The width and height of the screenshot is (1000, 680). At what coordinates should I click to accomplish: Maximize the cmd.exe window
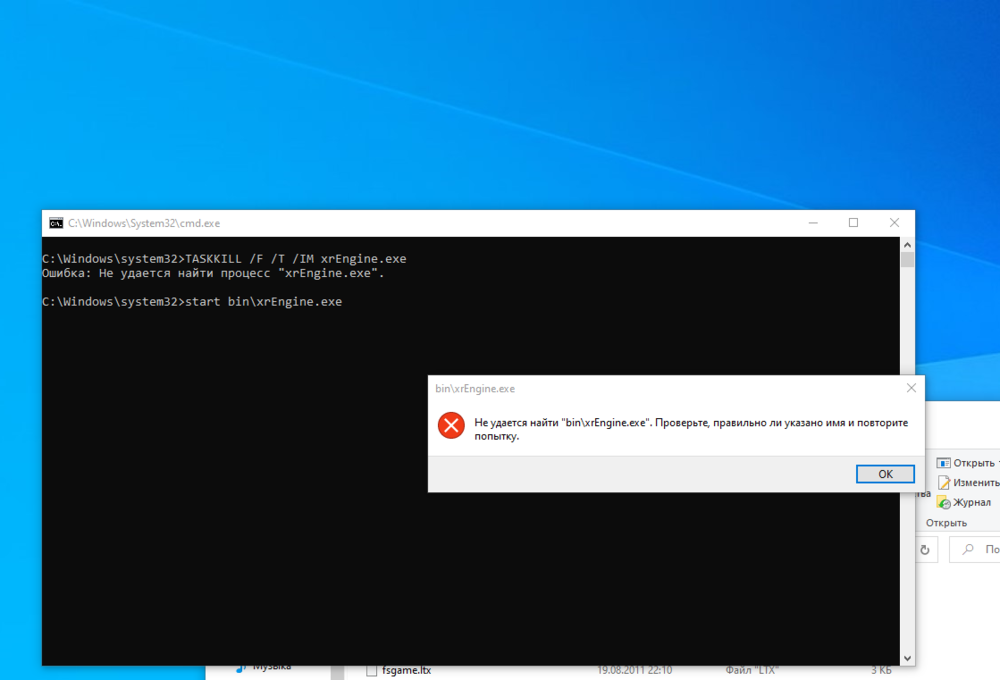pos(853,223)
